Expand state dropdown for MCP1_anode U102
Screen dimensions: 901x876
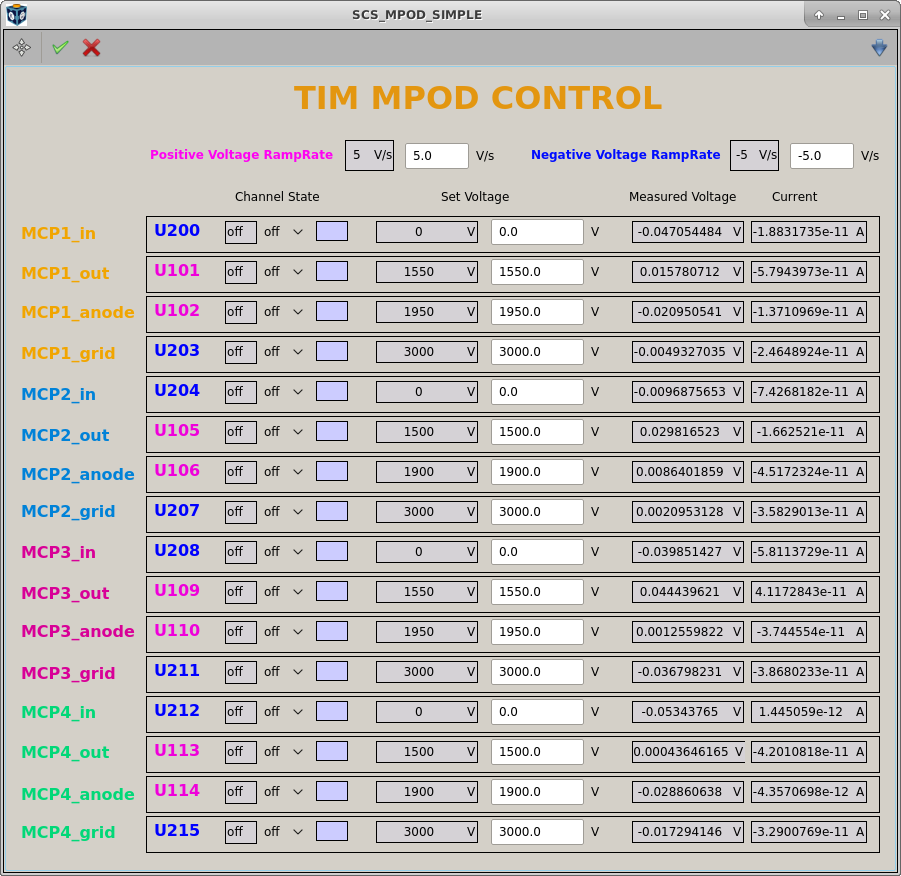[x=283, y=312]
